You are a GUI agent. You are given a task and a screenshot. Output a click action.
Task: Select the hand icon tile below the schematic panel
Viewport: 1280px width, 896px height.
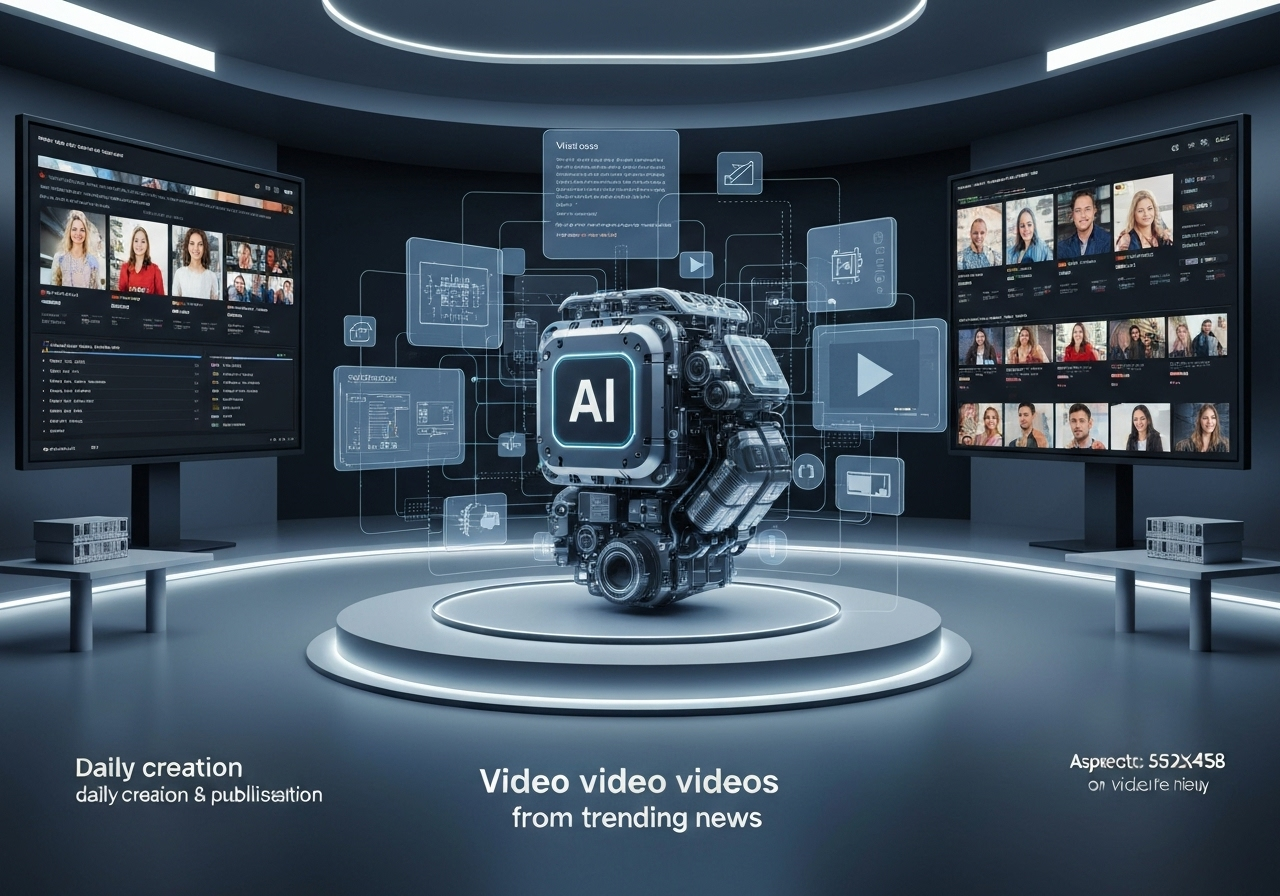[476, 521]
